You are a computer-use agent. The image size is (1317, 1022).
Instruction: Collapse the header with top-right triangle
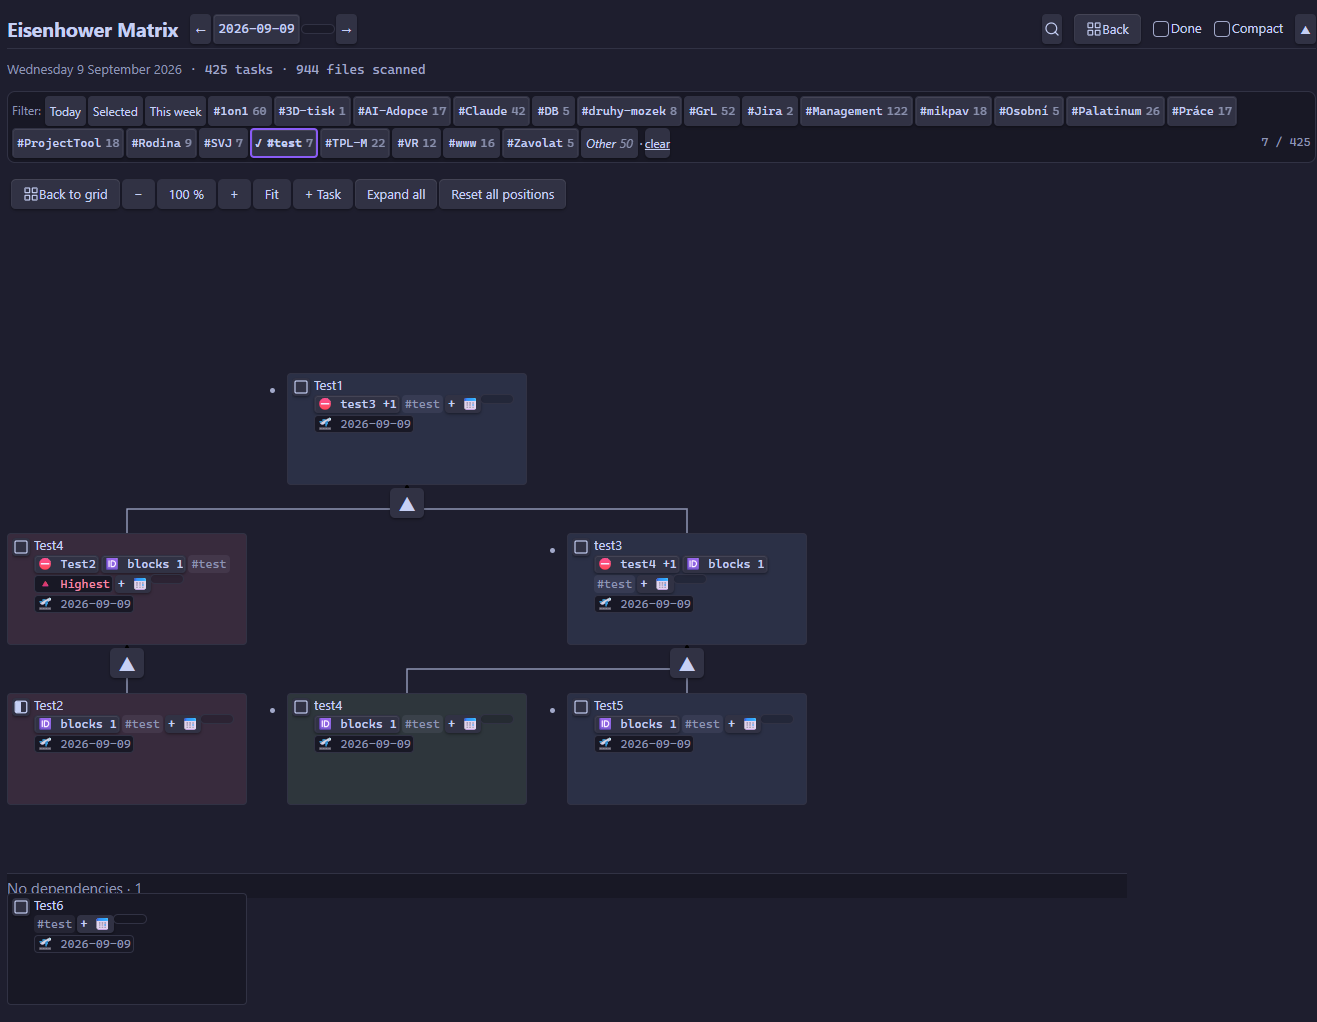(1305, 29)
